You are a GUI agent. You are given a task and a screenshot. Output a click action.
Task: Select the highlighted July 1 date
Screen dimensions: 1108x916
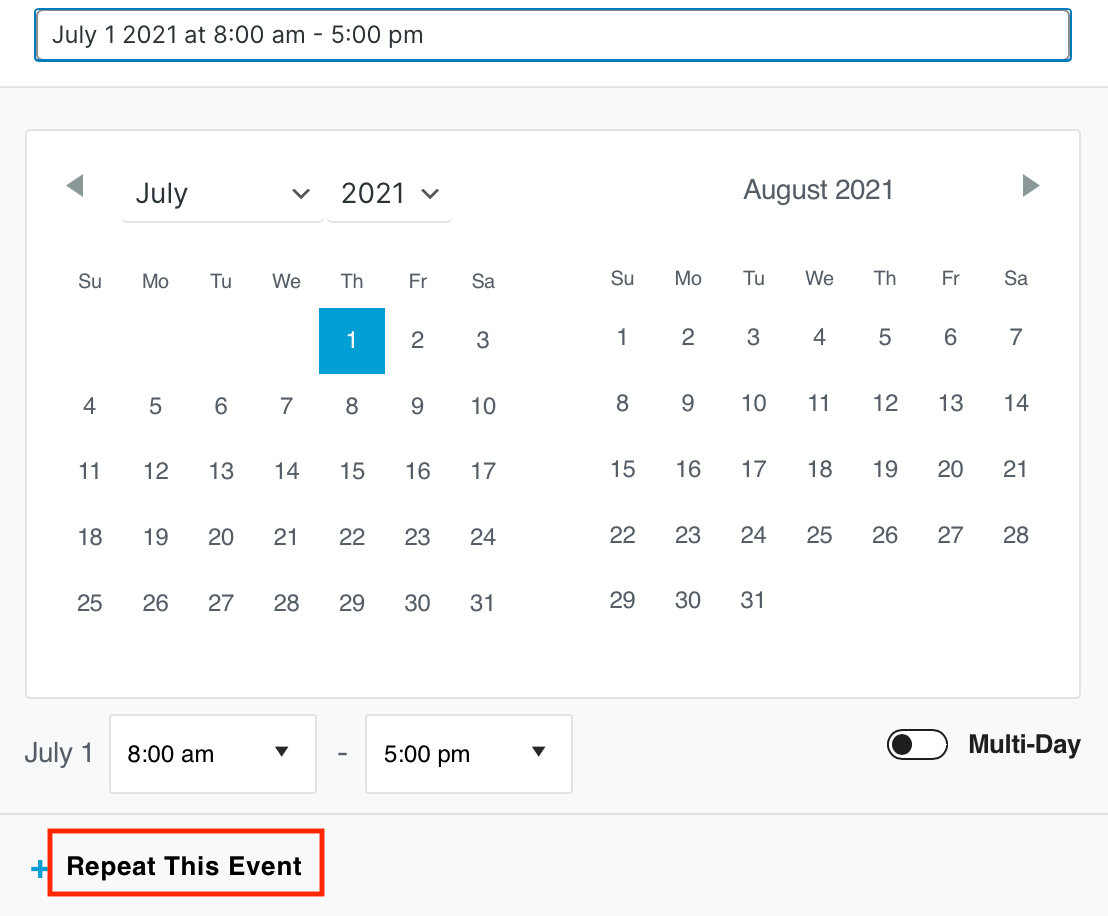pos(352,341)
